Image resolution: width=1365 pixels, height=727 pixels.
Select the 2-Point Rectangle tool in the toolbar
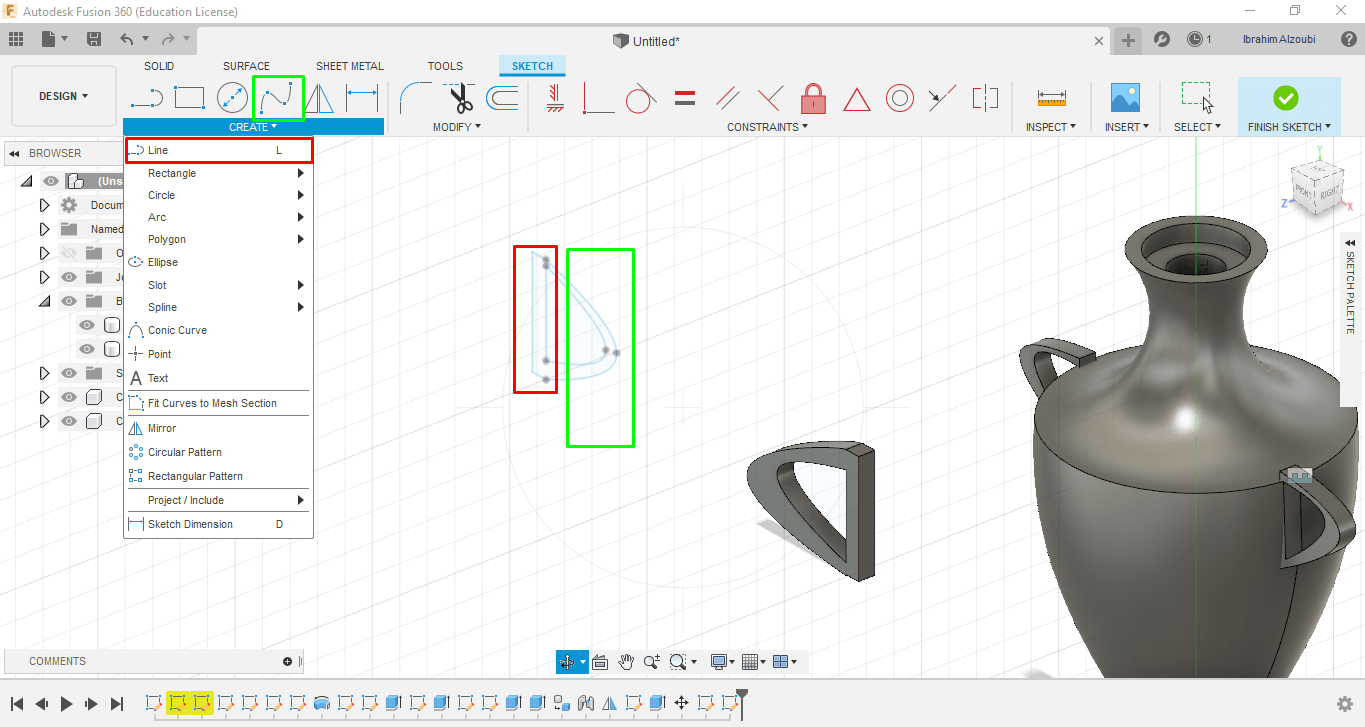tap(189, 98)
